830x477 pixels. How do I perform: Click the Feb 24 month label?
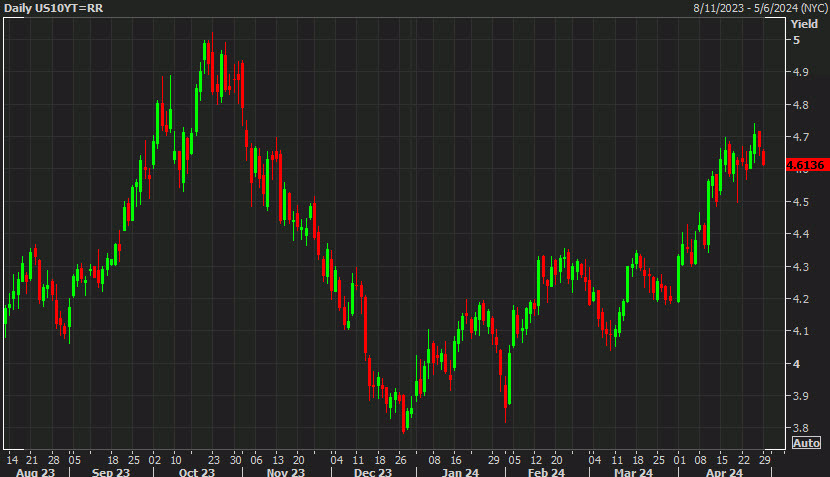click(546, 472)
